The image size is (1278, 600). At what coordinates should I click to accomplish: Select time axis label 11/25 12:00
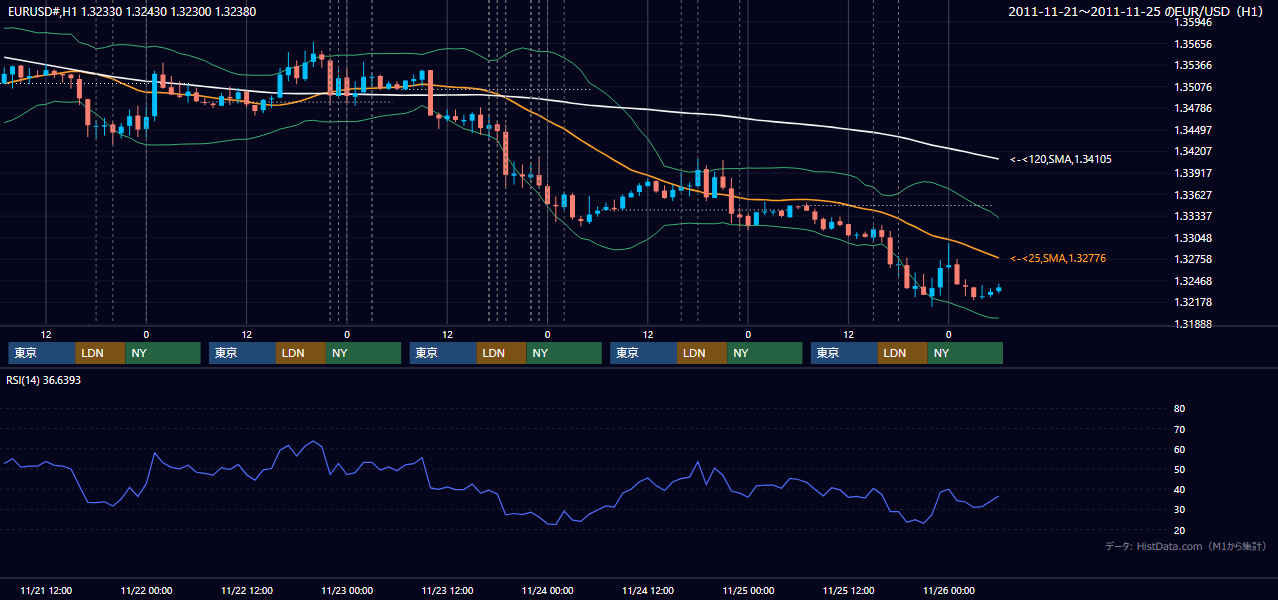click(x=849, y=590)
